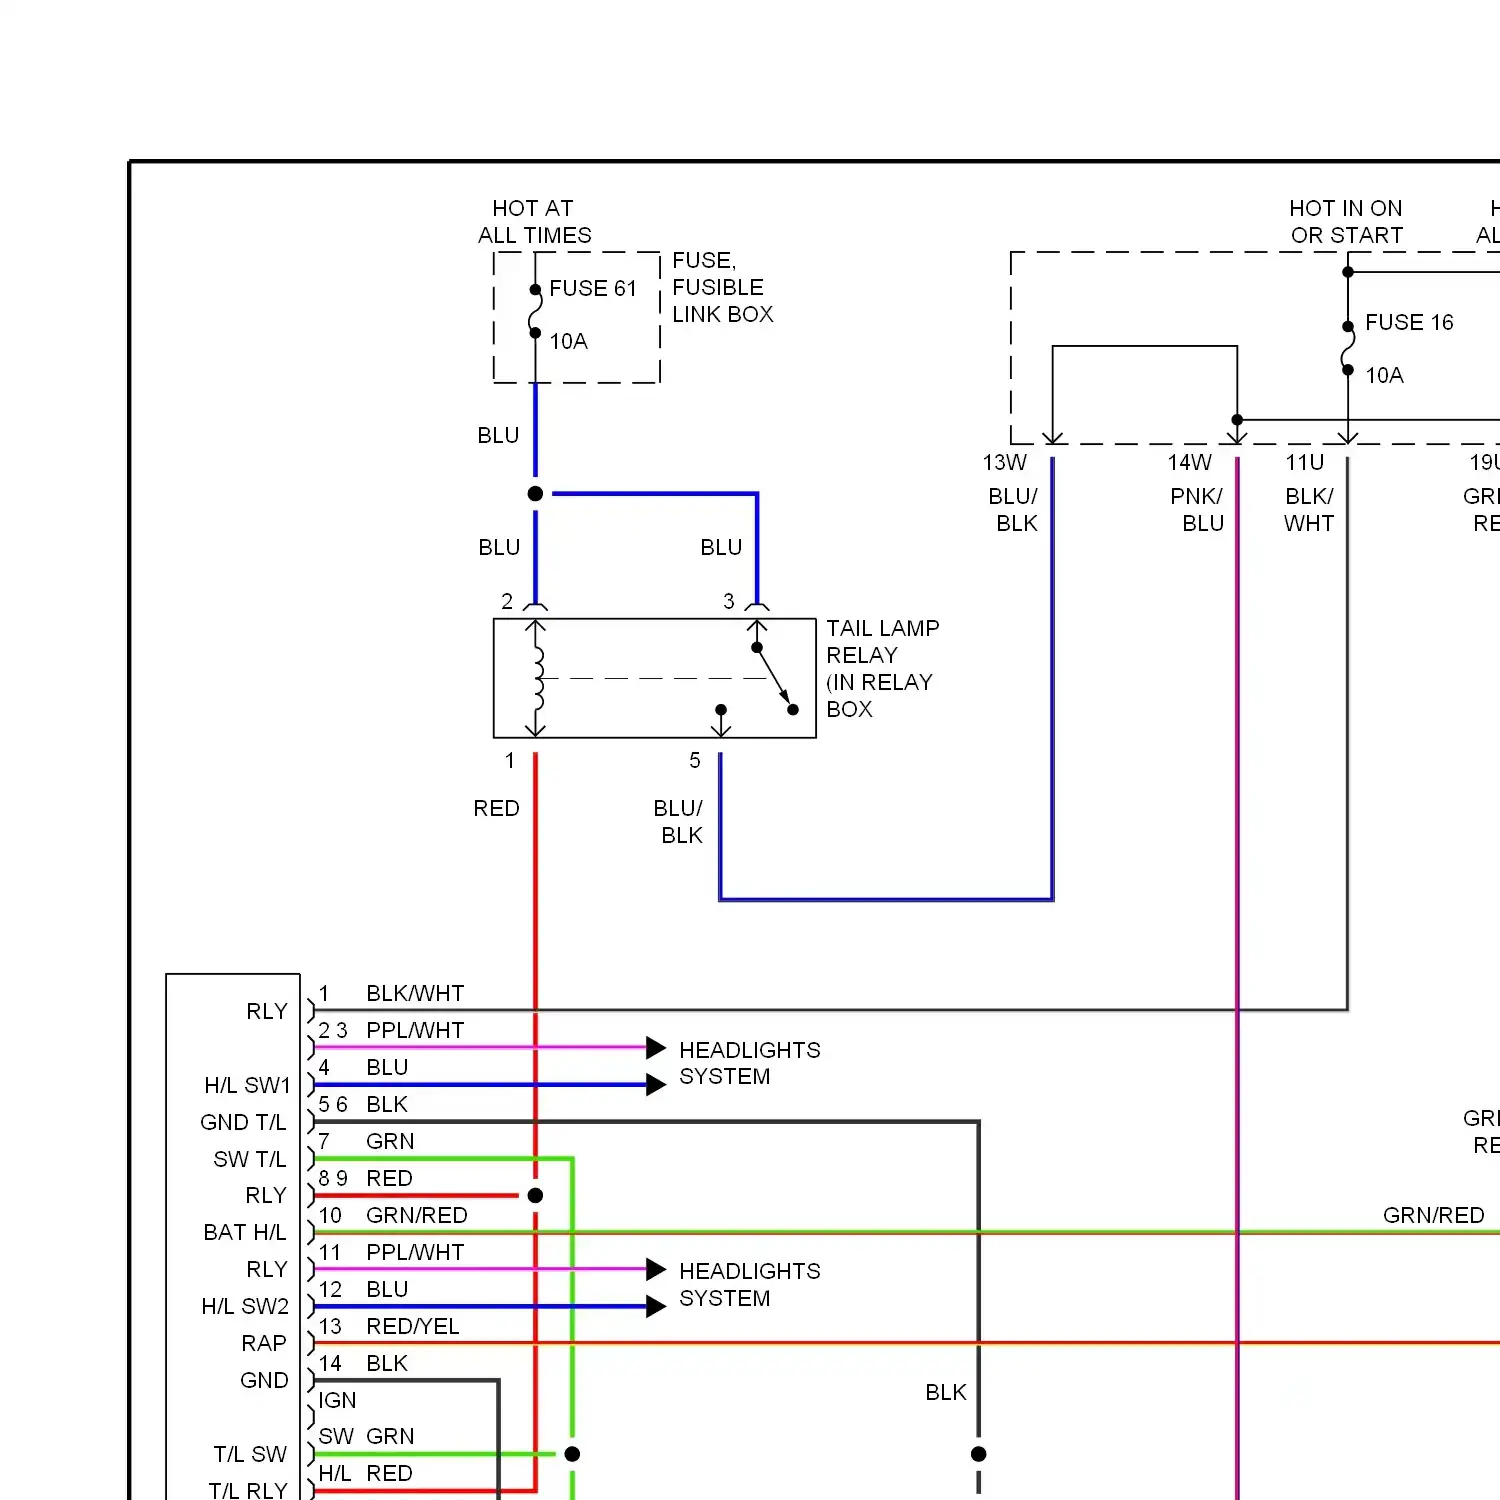The height and width of the screenshot is (1500, 1500).
Task: Click the SW T/L pin label
Action: (250, 1160)
